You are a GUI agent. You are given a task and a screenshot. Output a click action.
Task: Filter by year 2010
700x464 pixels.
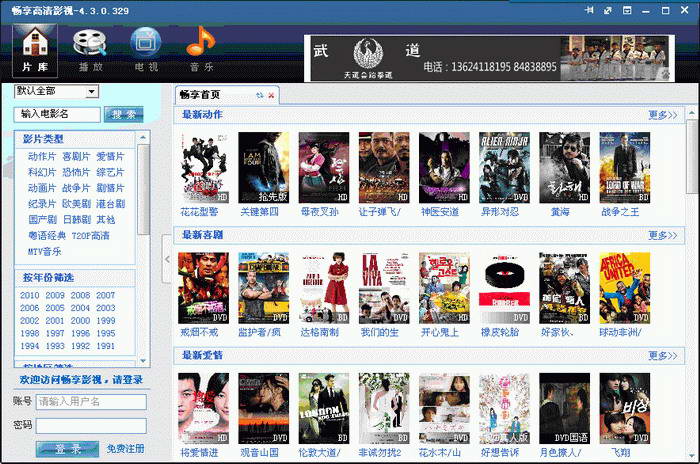(29, 295)
